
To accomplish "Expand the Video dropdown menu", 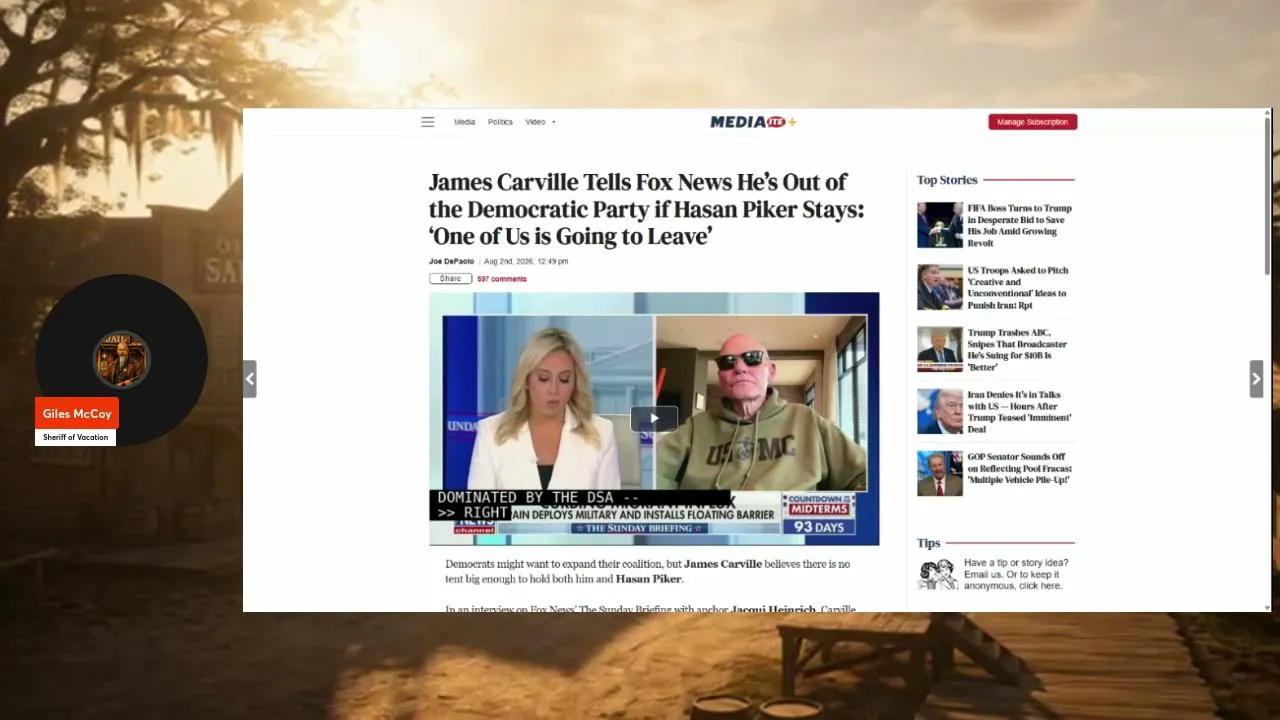I will click(540, 122).
